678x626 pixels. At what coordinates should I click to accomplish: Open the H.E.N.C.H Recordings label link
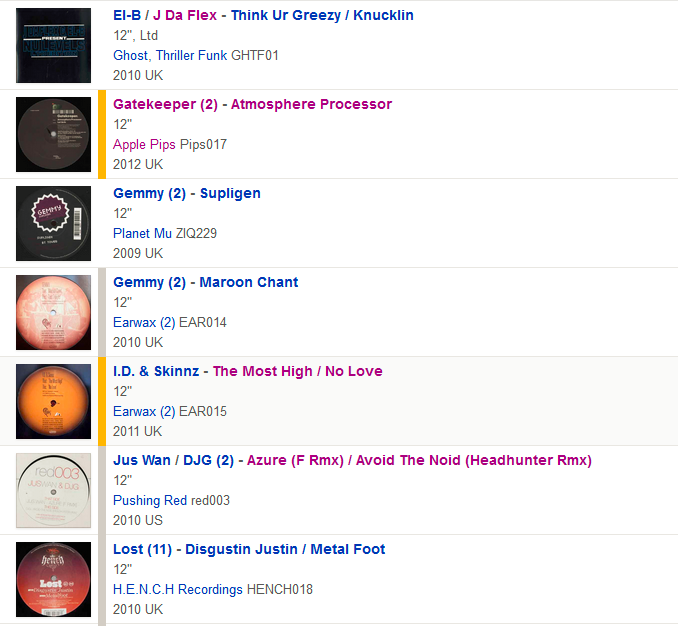pos(178,590)
